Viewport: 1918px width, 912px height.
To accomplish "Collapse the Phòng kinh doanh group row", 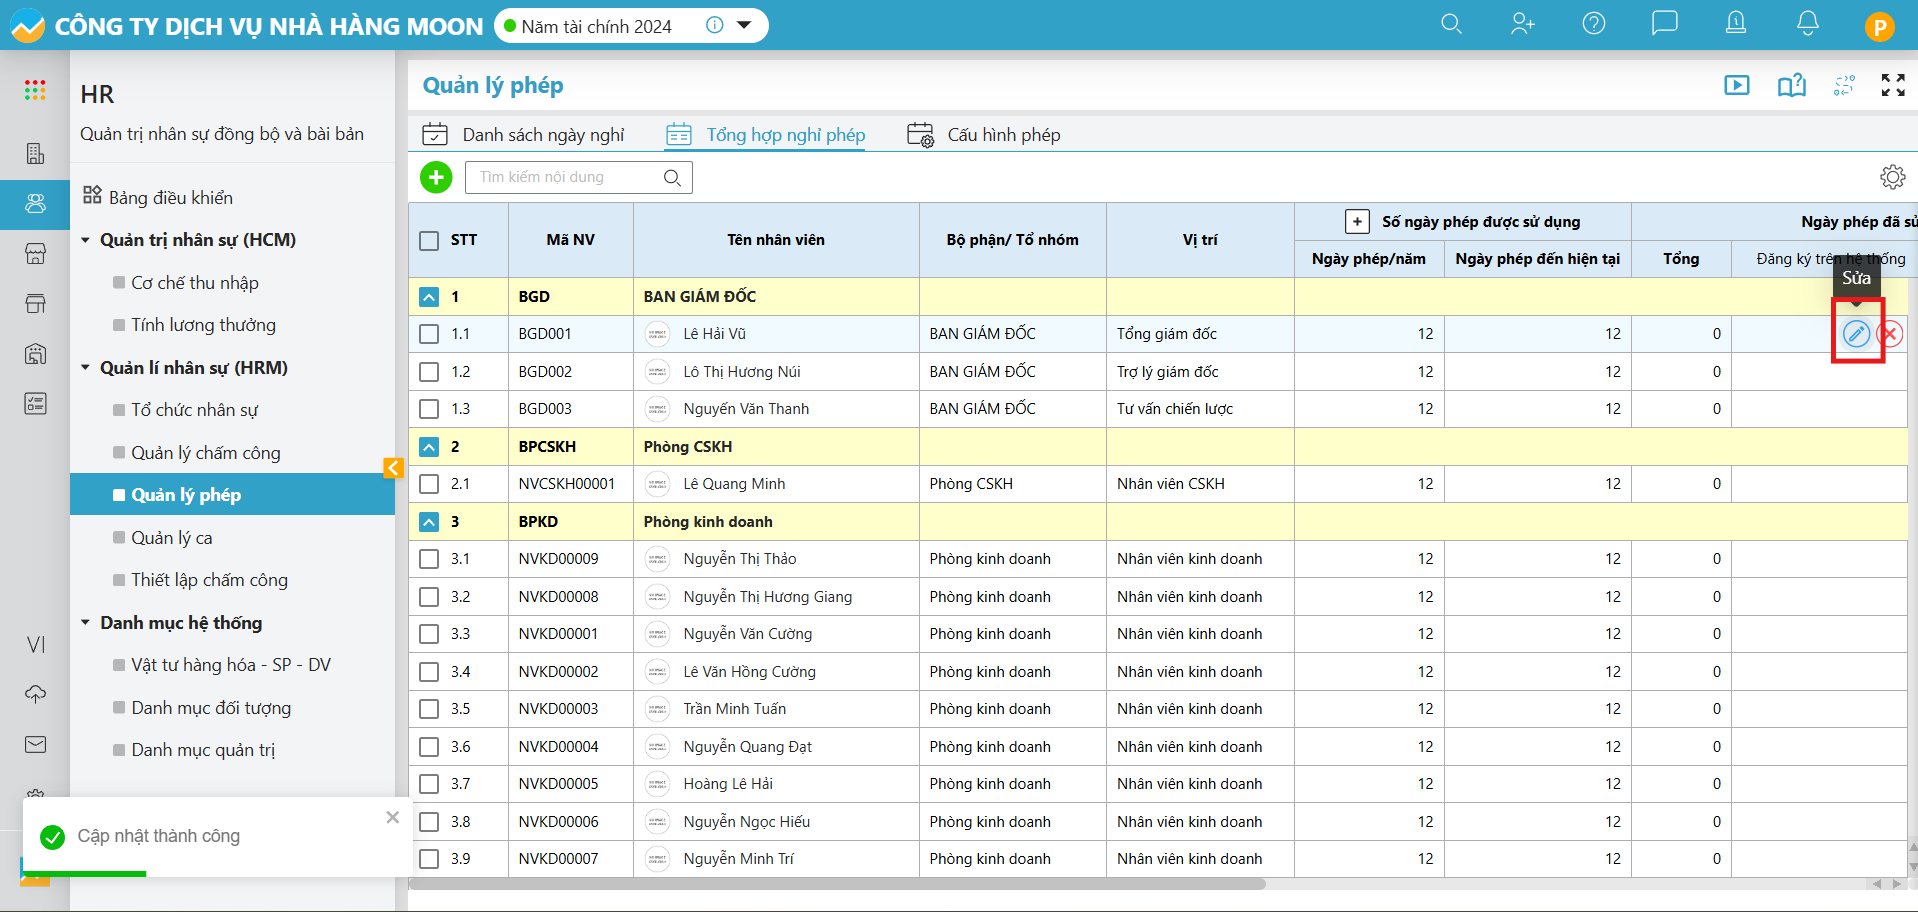I will [429, 522].
